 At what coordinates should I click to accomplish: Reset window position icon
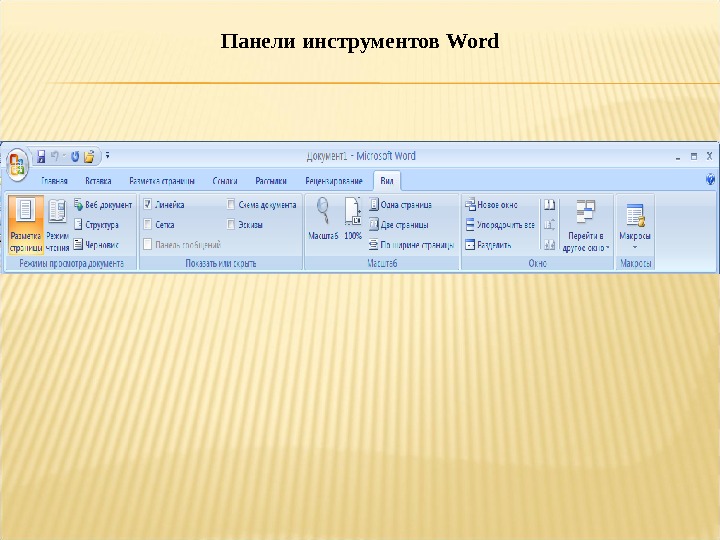click(549, 245)
